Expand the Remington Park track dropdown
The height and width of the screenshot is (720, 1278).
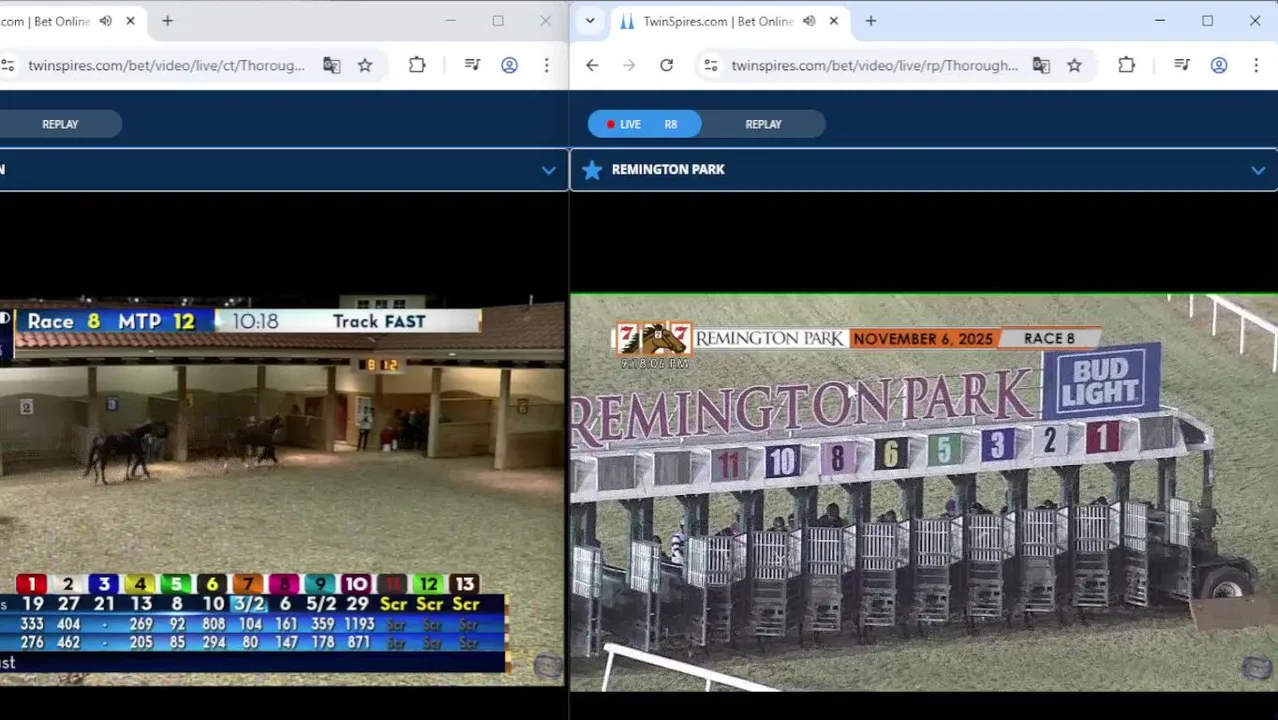(x=1258, y=170)
